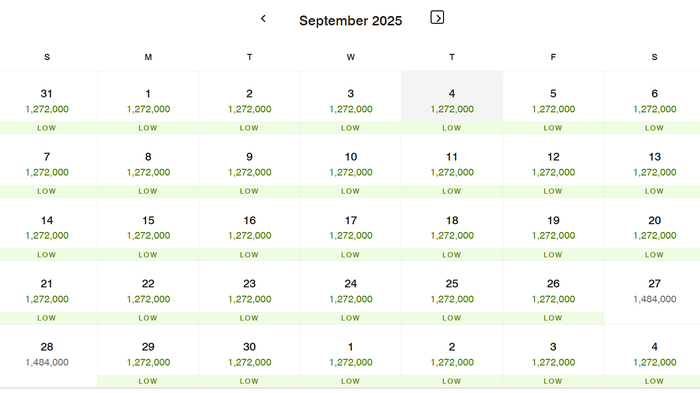Advance to next month arrow
Viewport: 700px width, 393px height.
pos(437,17)
